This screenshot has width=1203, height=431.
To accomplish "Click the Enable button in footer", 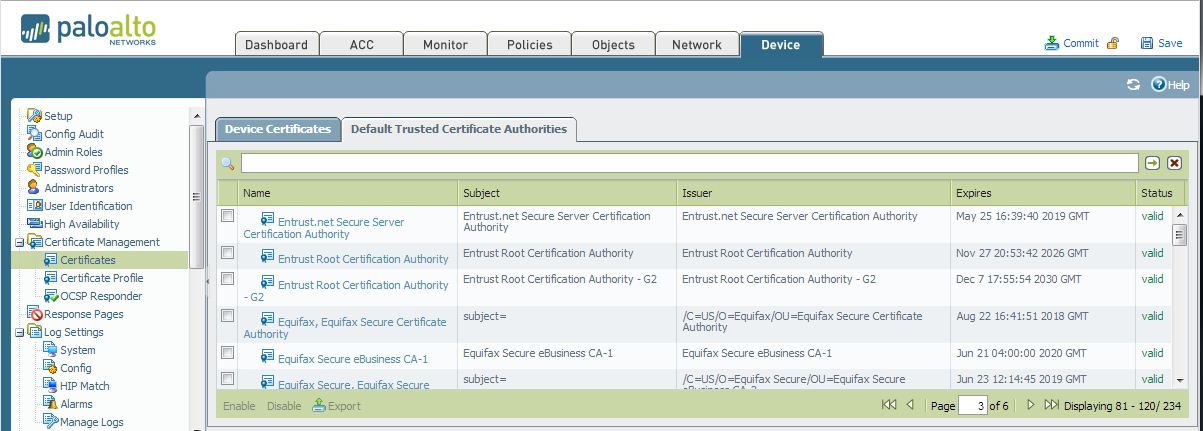I will (239, 406).
